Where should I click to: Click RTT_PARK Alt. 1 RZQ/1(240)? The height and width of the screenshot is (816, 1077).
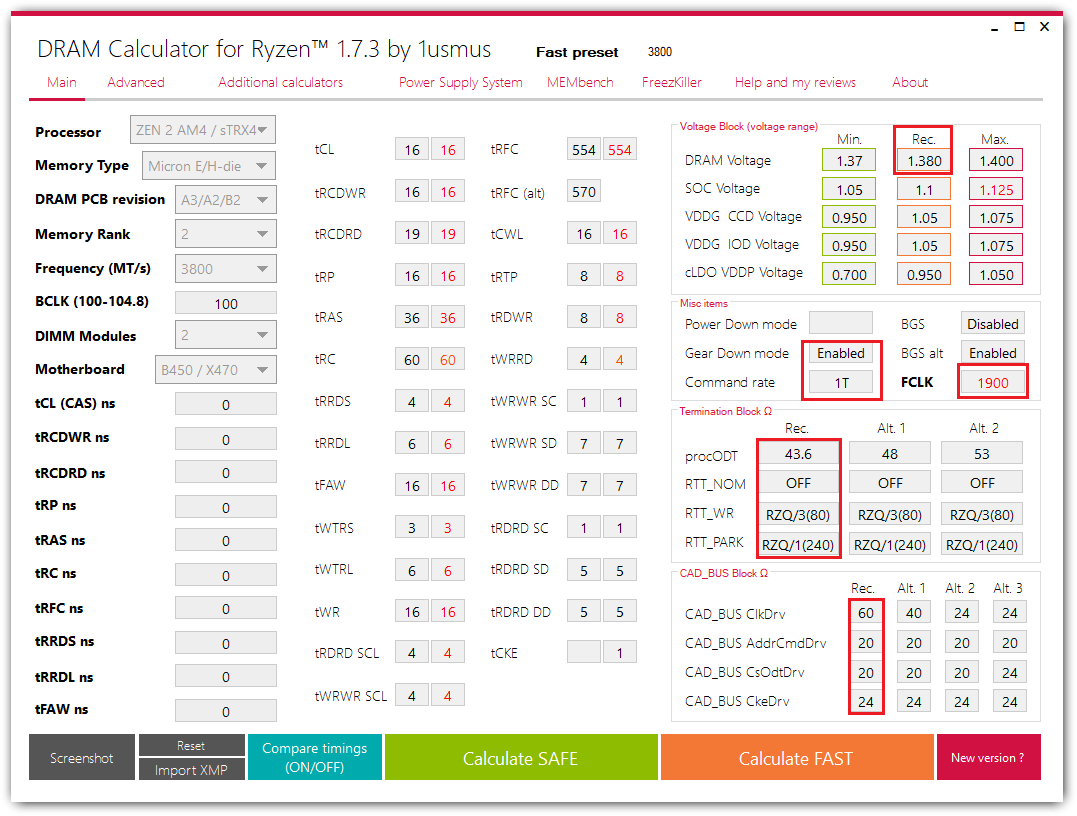coord(889,544)
